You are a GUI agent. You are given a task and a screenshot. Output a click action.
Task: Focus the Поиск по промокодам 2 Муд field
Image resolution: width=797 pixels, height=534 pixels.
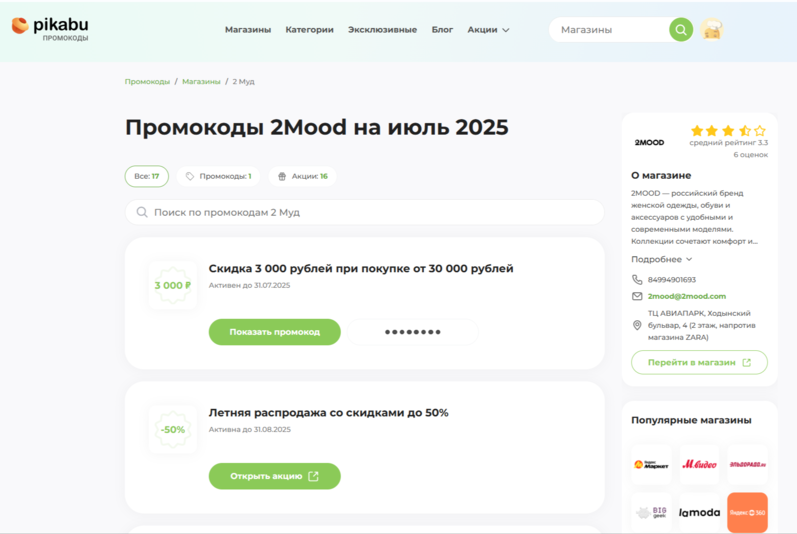click(364, 212)
